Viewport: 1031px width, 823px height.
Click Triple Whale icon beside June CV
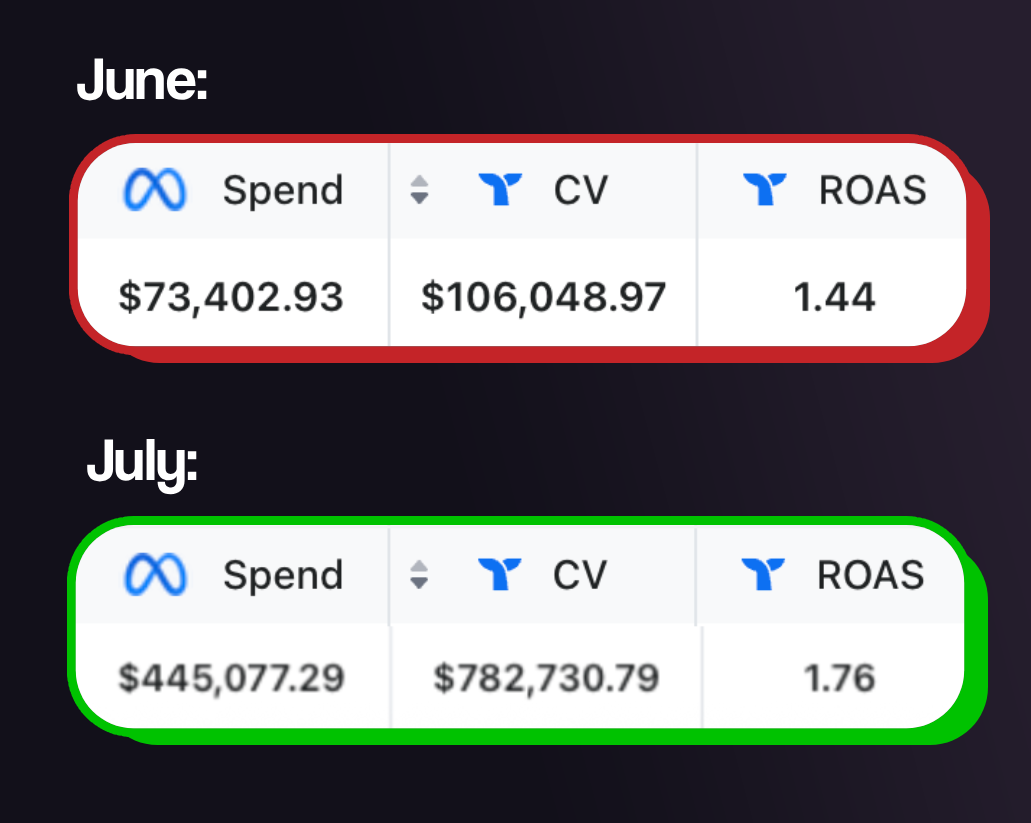click(500, 189)
